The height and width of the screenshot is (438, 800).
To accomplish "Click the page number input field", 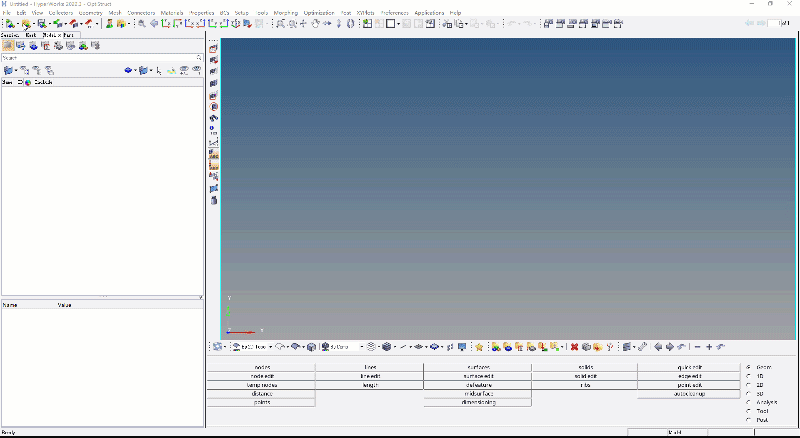I will click(774, 23).
